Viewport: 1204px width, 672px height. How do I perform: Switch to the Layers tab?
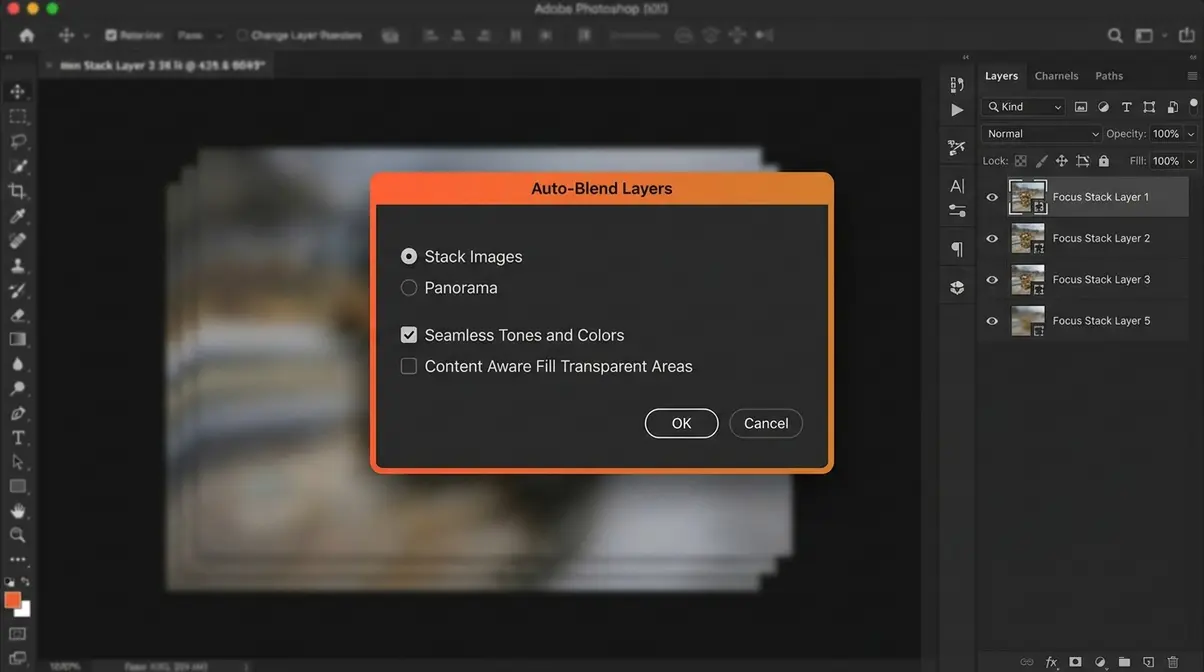[x=1001, y=76]
